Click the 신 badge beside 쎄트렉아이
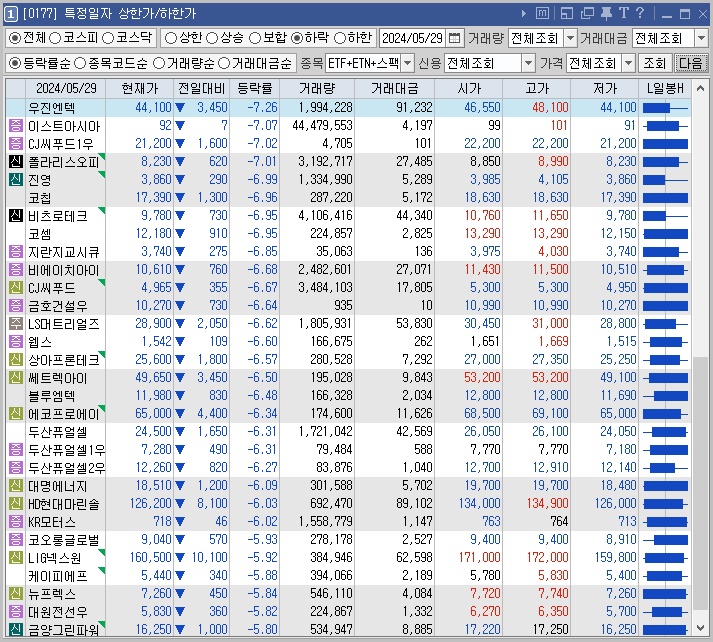Image resolution: width=713 pixels, height=642 pixels. click(x=15, y=378)
